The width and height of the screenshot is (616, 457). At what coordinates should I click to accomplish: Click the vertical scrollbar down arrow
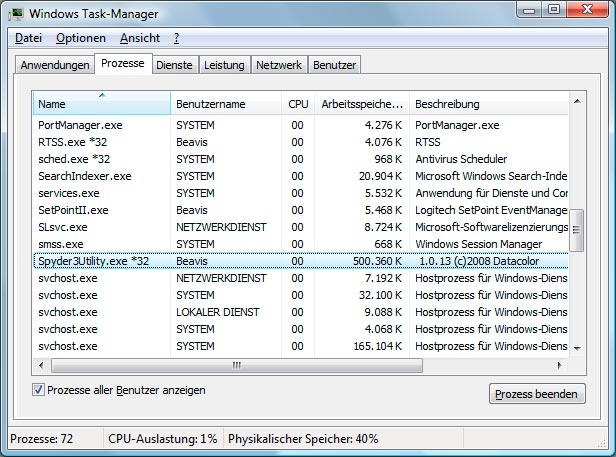[x=577, y=348]
